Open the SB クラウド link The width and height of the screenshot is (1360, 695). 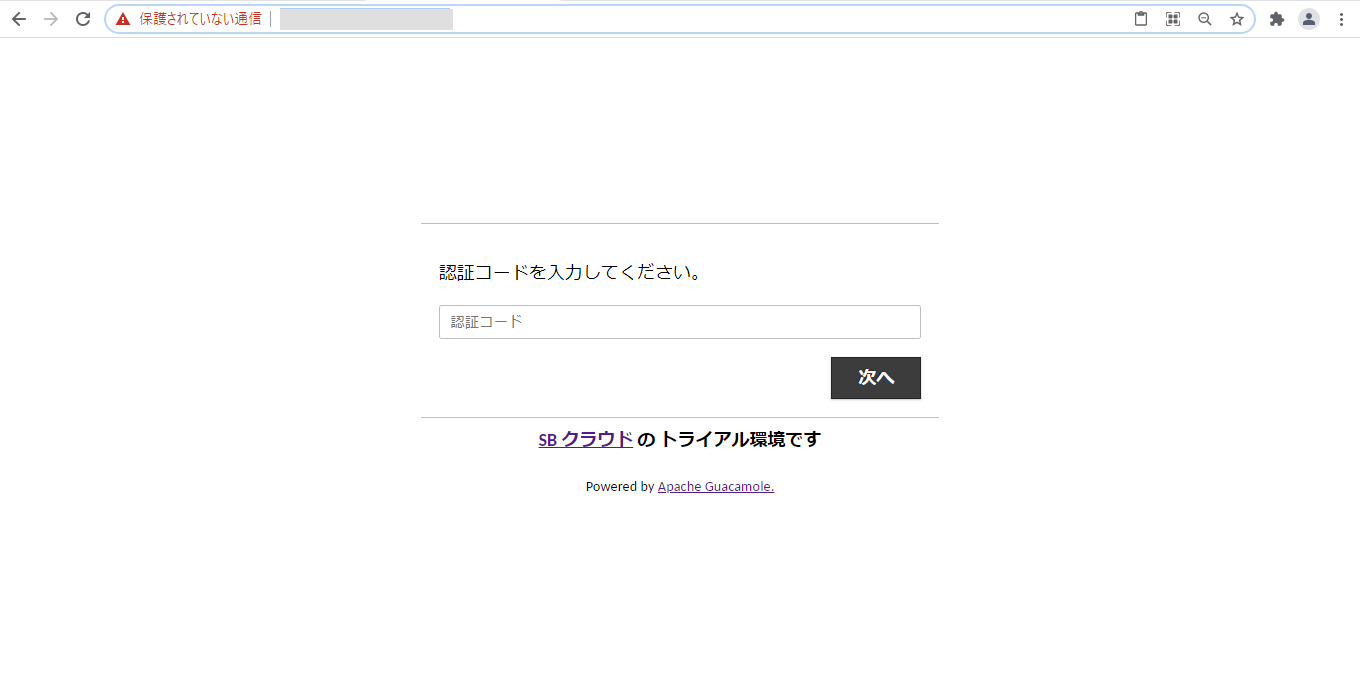(x=586, y=439)
